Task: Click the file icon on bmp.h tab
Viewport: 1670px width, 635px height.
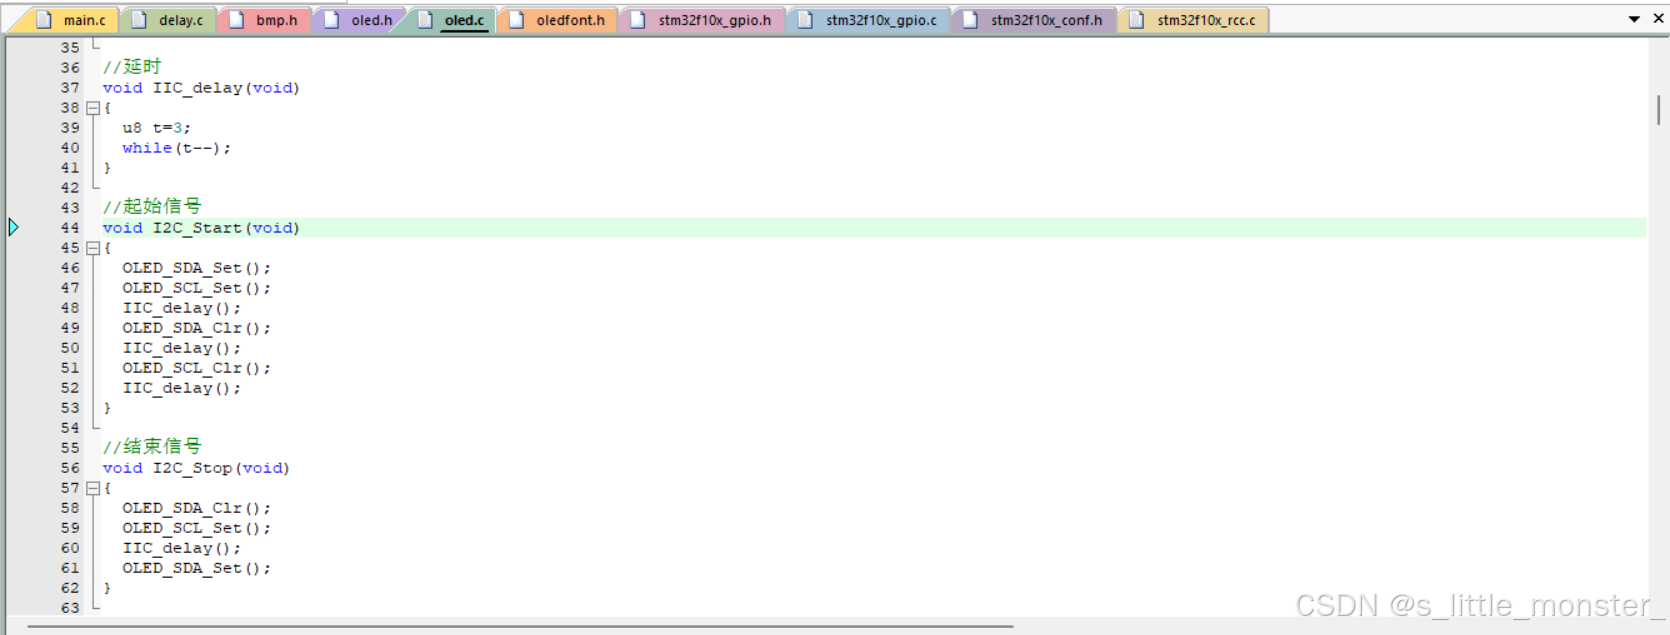Action: pyautogui.click(x=236, y=20)
